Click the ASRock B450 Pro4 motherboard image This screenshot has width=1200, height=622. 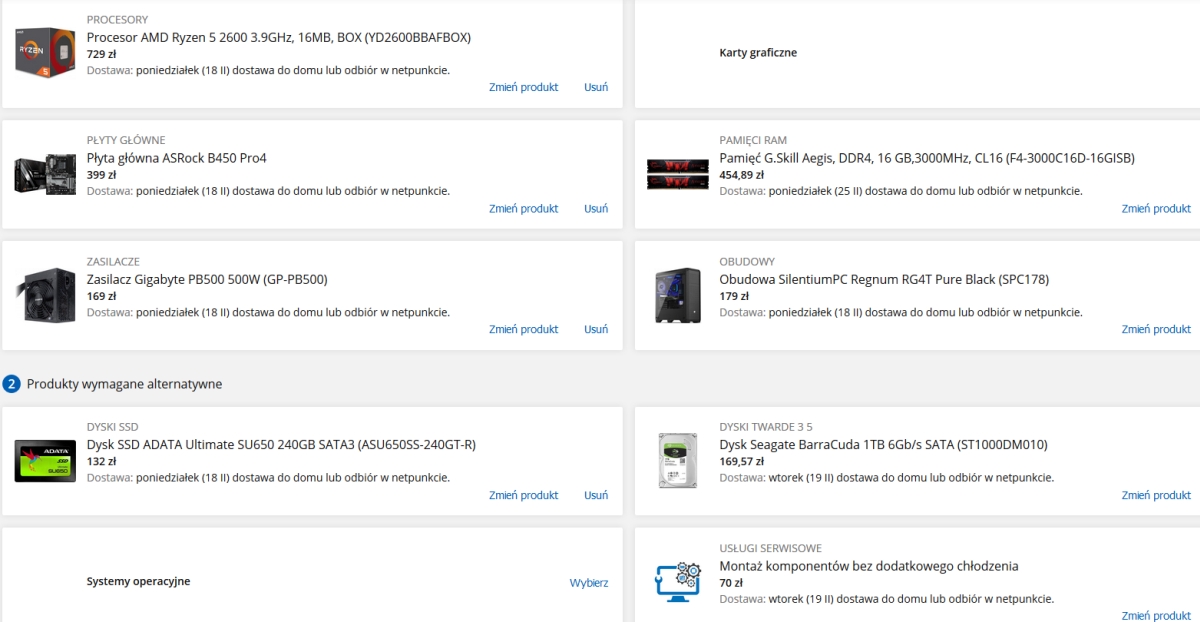(45, 174)
